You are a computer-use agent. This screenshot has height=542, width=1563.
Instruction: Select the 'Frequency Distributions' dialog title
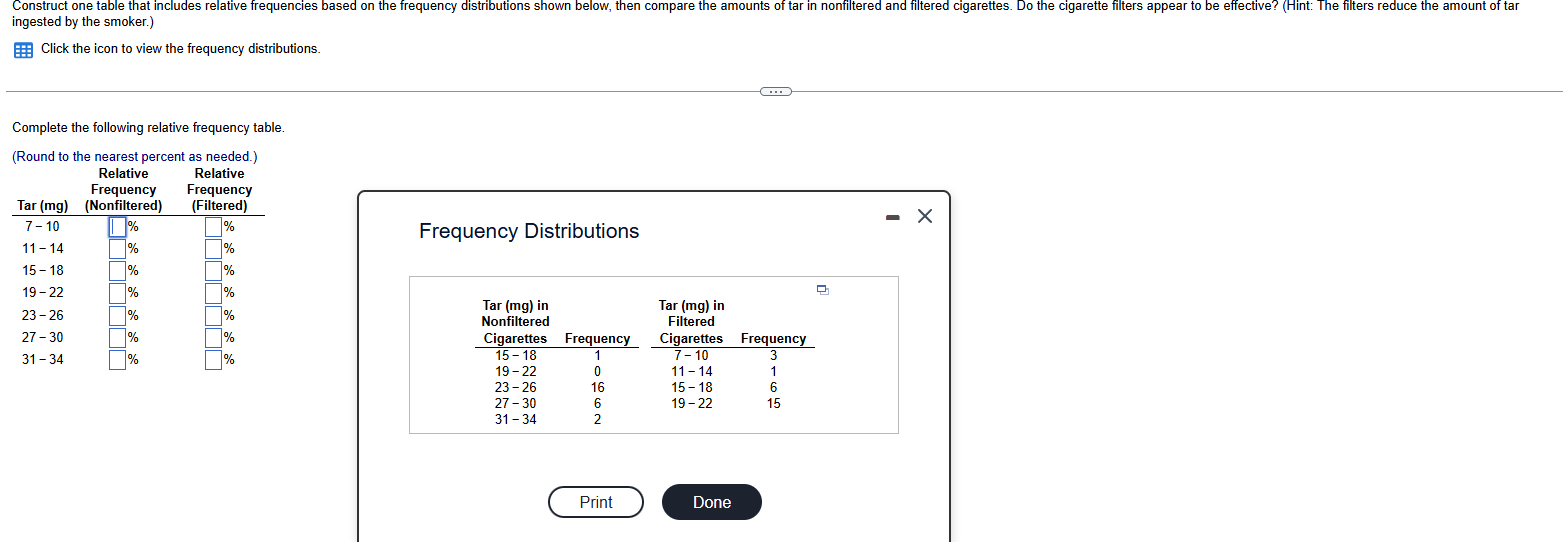[x=529, y=231]
